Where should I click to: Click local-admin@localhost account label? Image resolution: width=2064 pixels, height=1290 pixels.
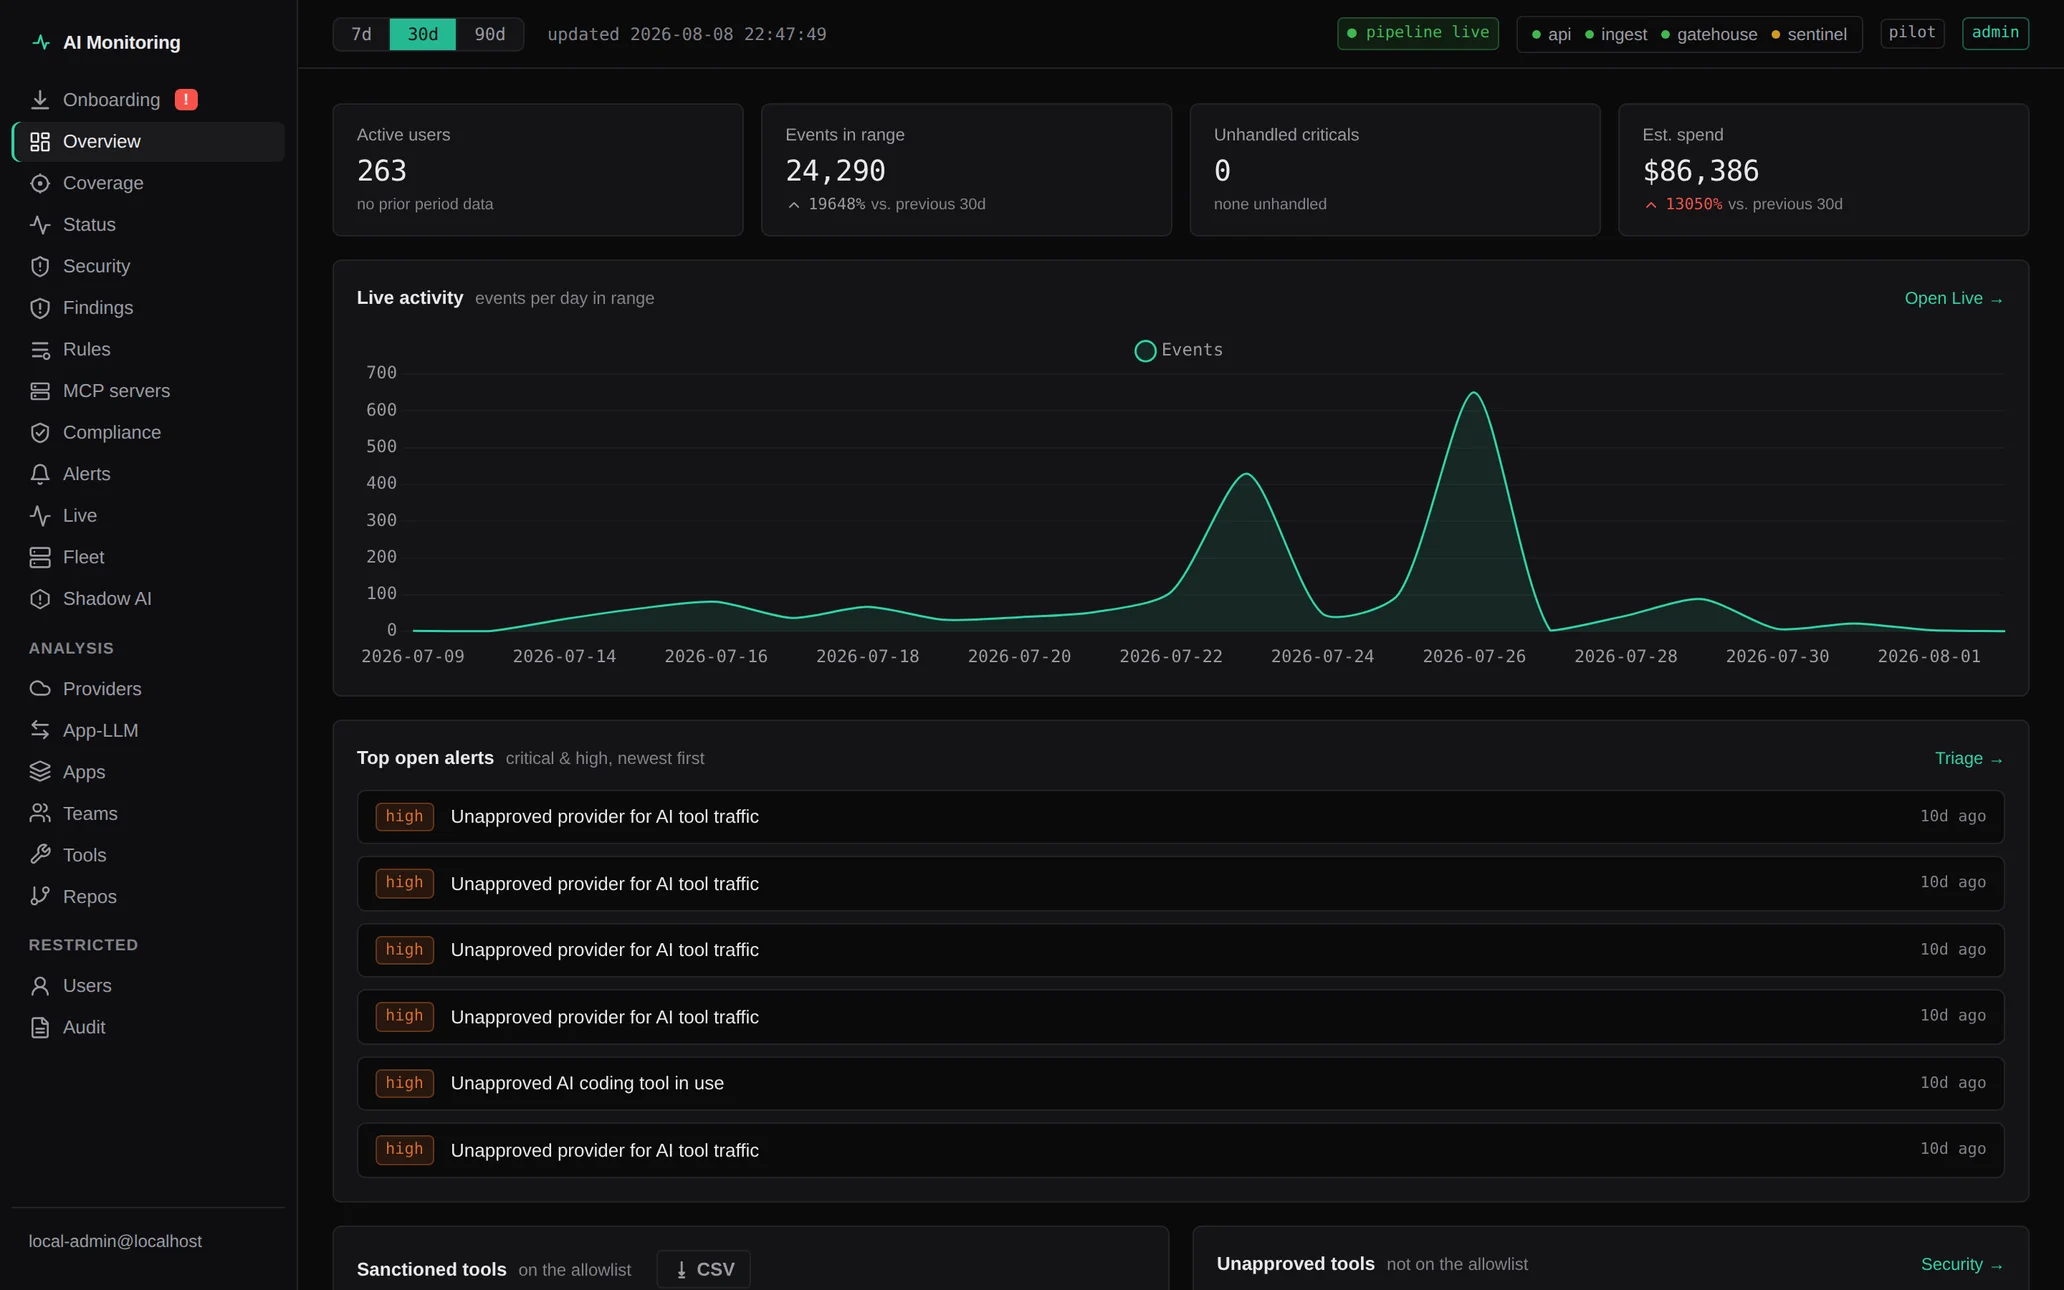(115, 1241)
